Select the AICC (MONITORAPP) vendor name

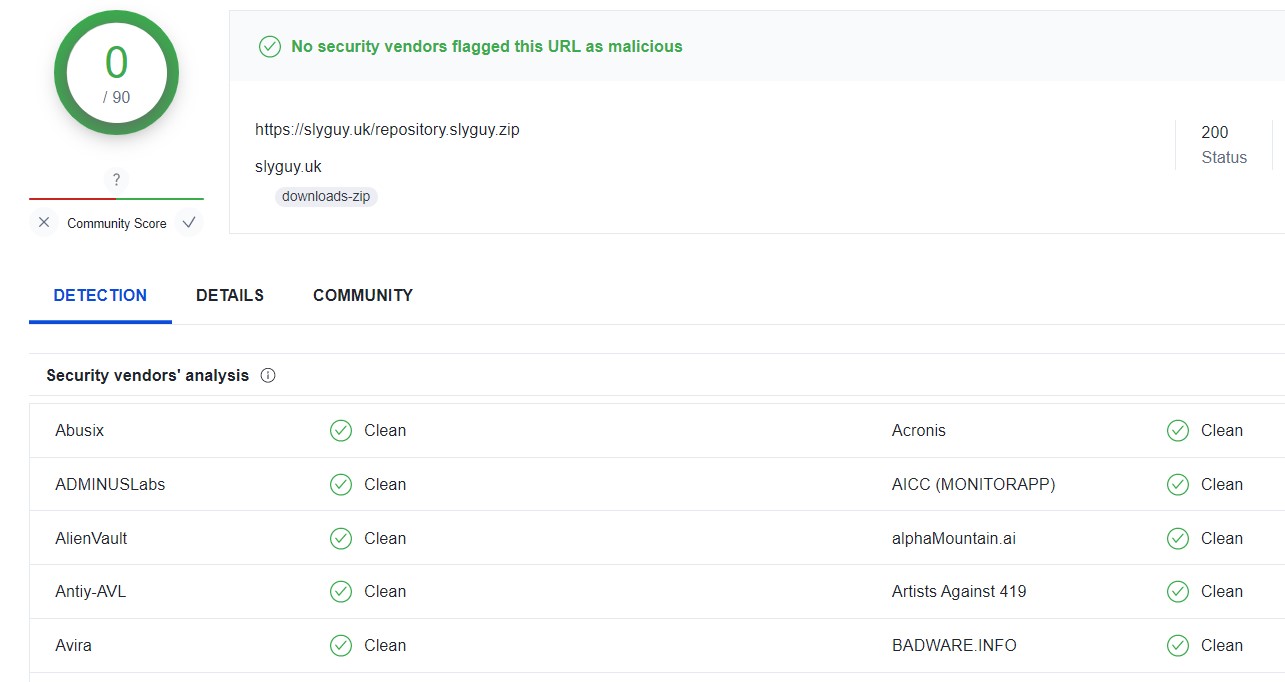click(x=974, y=485)
